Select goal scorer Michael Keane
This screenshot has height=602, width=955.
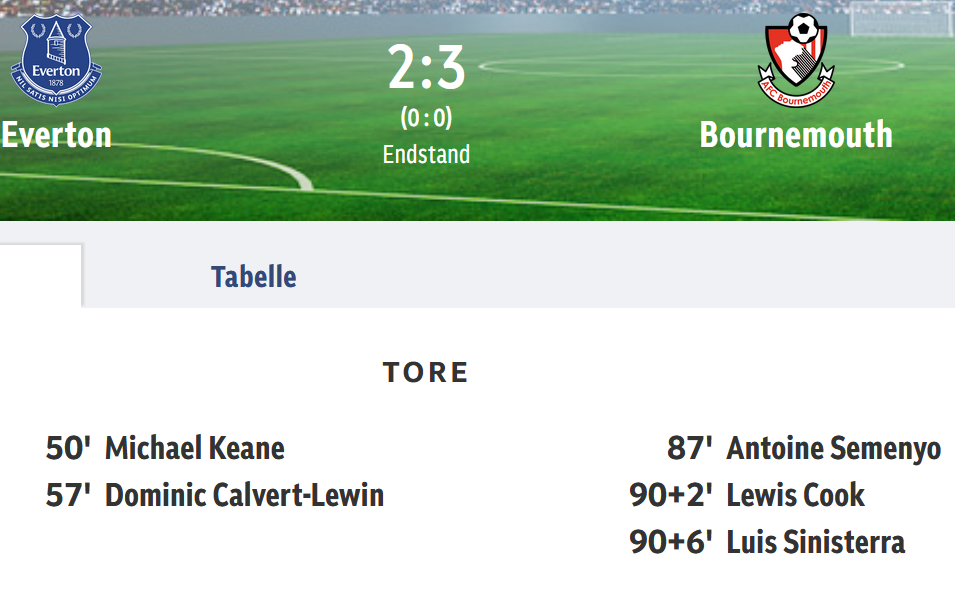point(195,448)
